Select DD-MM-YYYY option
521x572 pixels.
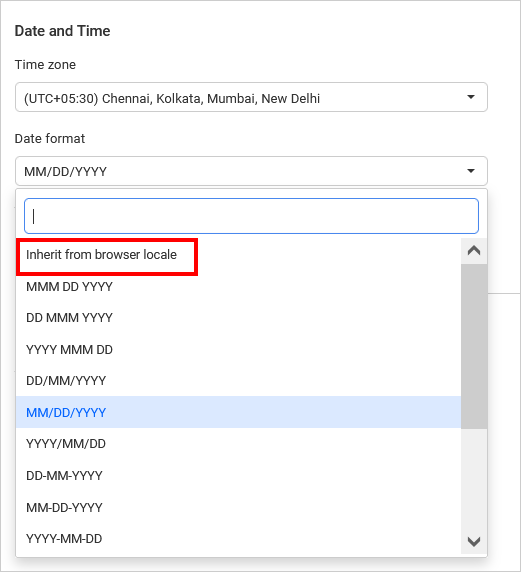(238, 476)
